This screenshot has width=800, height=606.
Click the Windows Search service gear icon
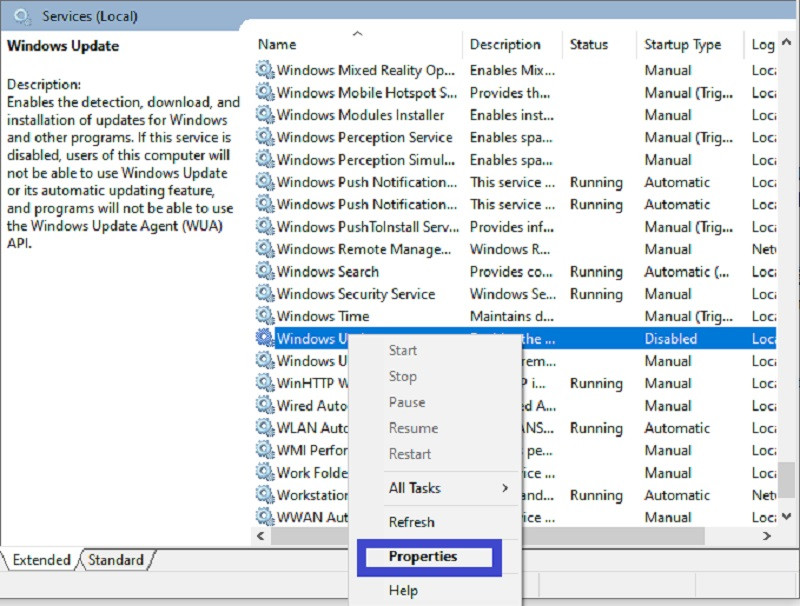pos(264,271)
